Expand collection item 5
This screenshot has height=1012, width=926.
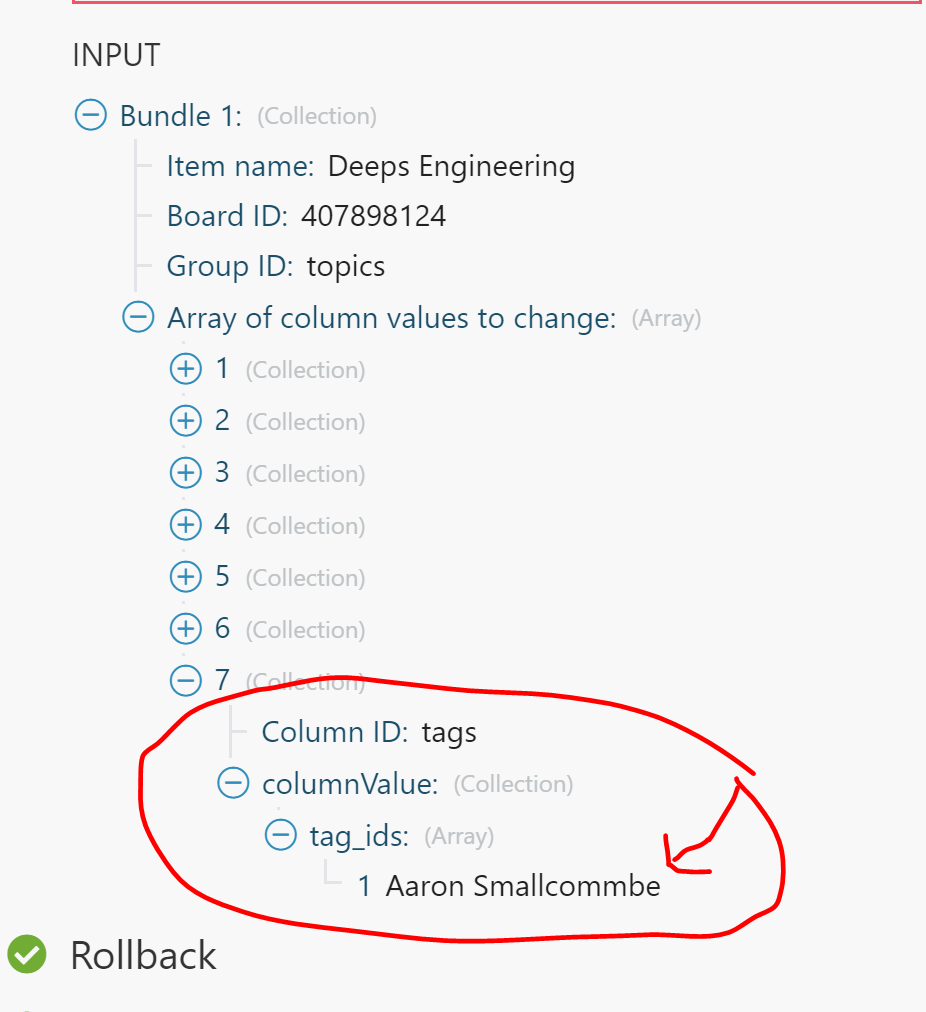click(186, 577)
